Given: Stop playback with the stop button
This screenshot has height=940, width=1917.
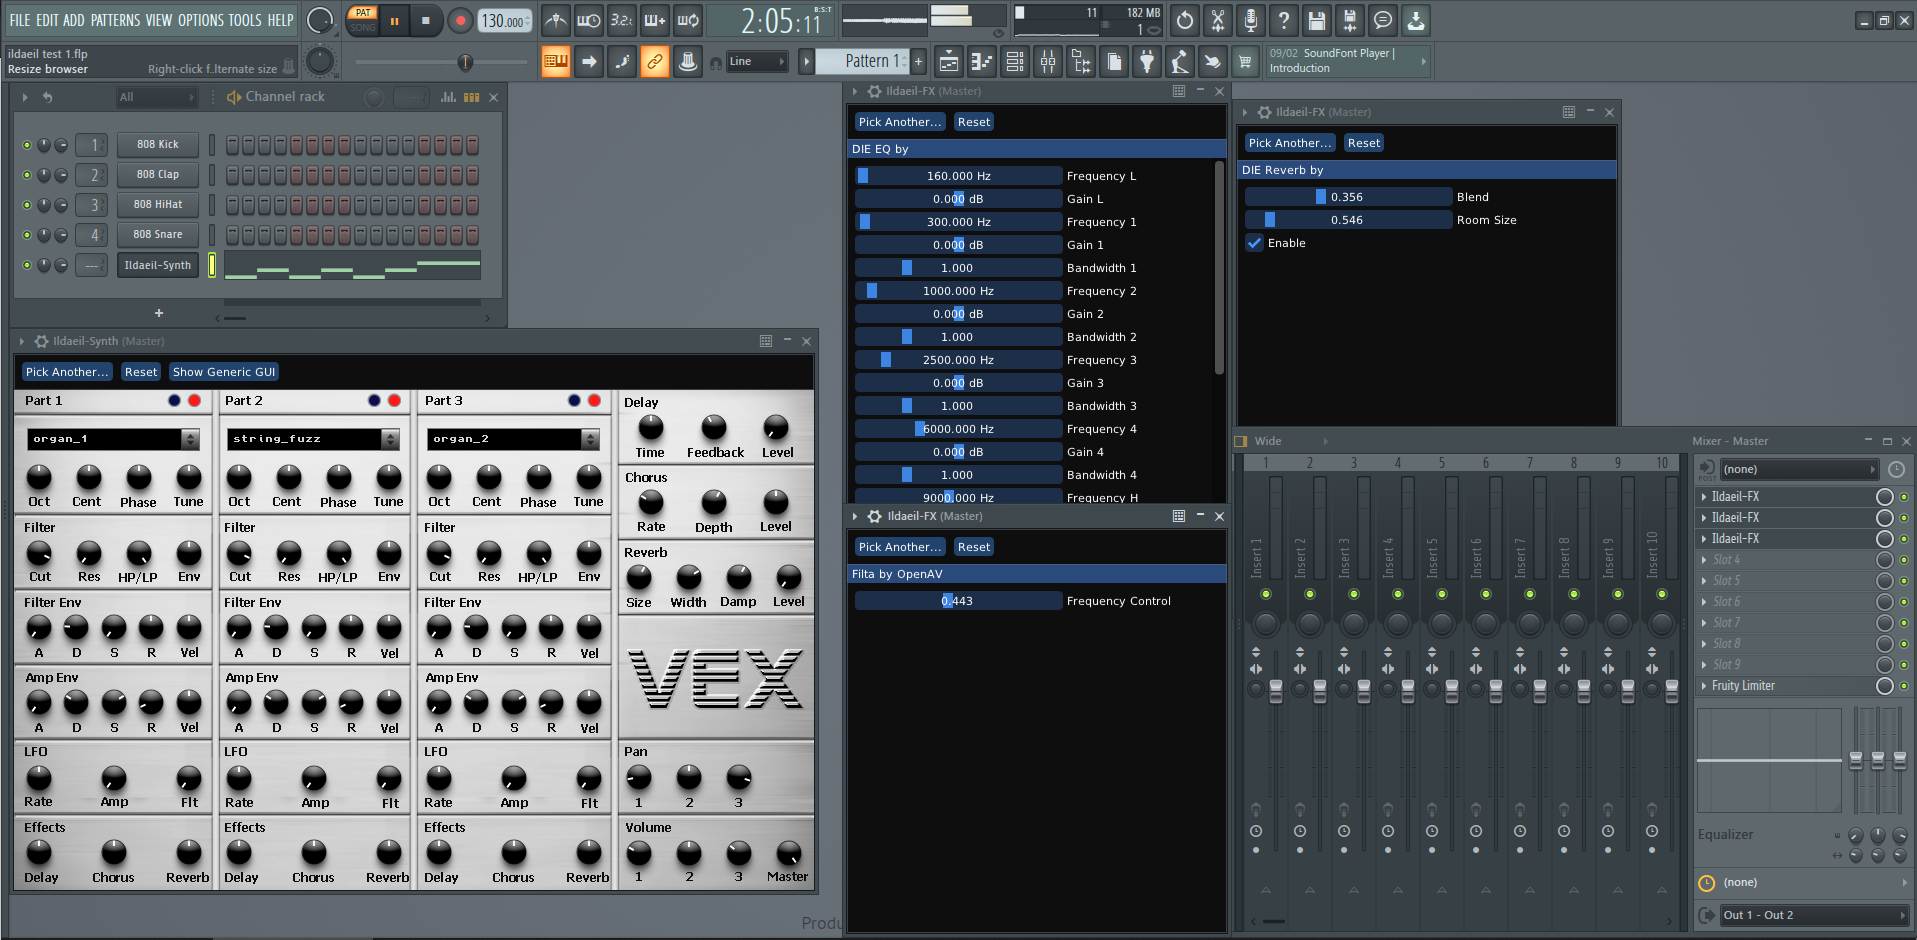Looking at the screenshot, I should coord(426,20).
